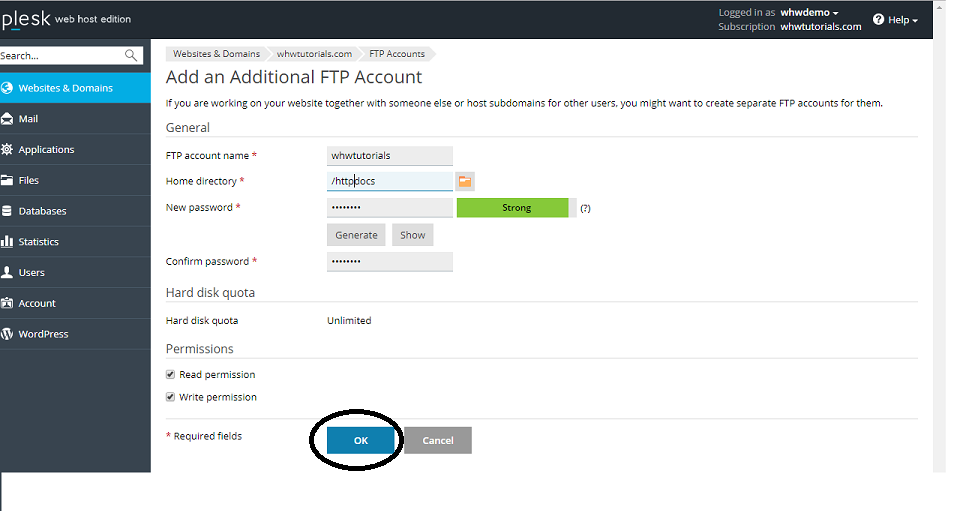Click the green Strong password strength bar
This screenshot has width=966, height=511.
tap(513, 208)
